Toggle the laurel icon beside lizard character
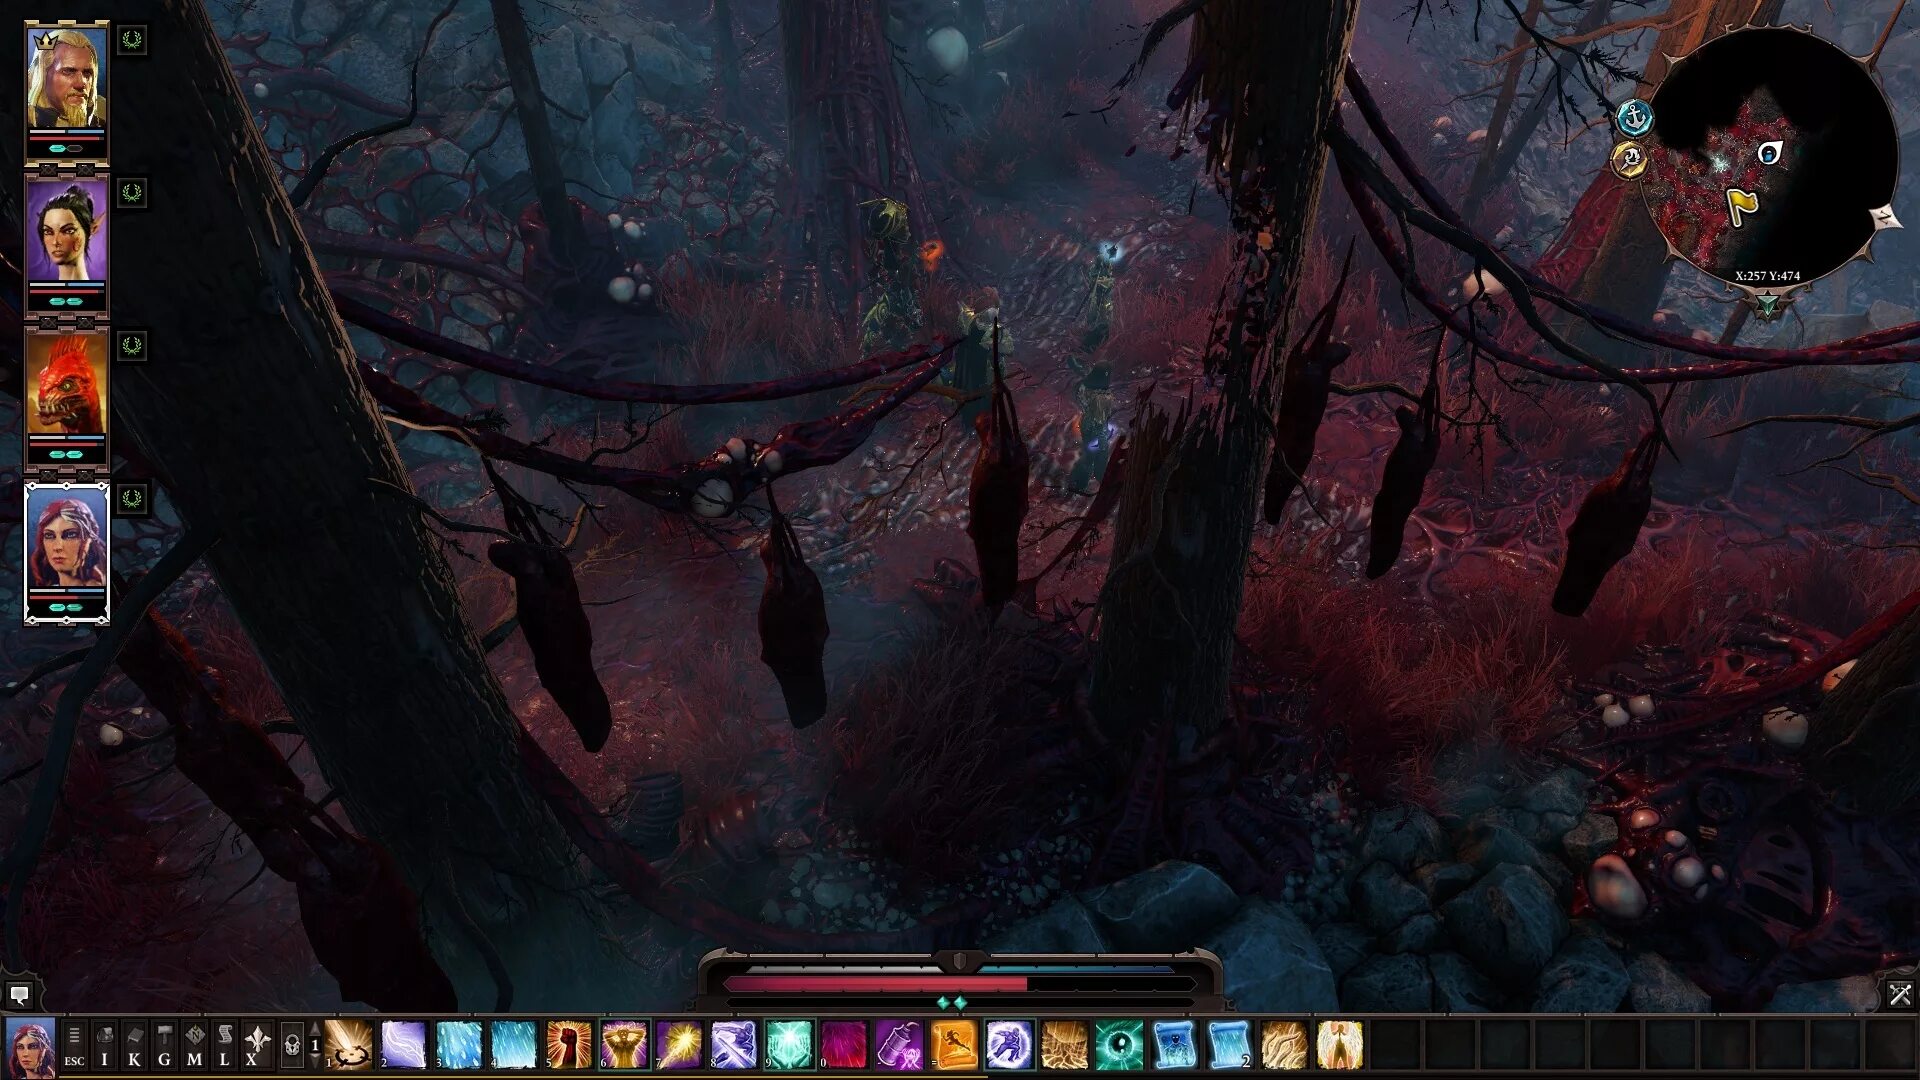Image resolution: width=1920 pixels, height=1080 pixels. (x=131, y=347)
